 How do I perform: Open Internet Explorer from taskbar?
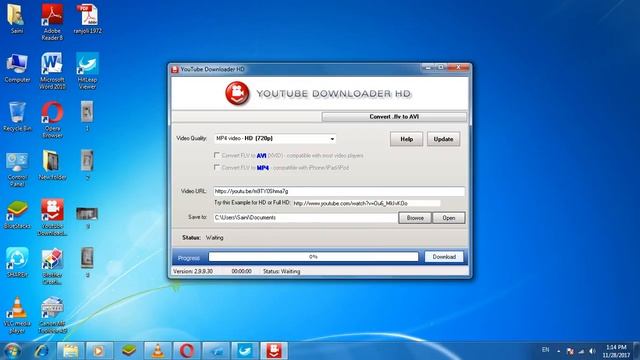tap(42, 351)
